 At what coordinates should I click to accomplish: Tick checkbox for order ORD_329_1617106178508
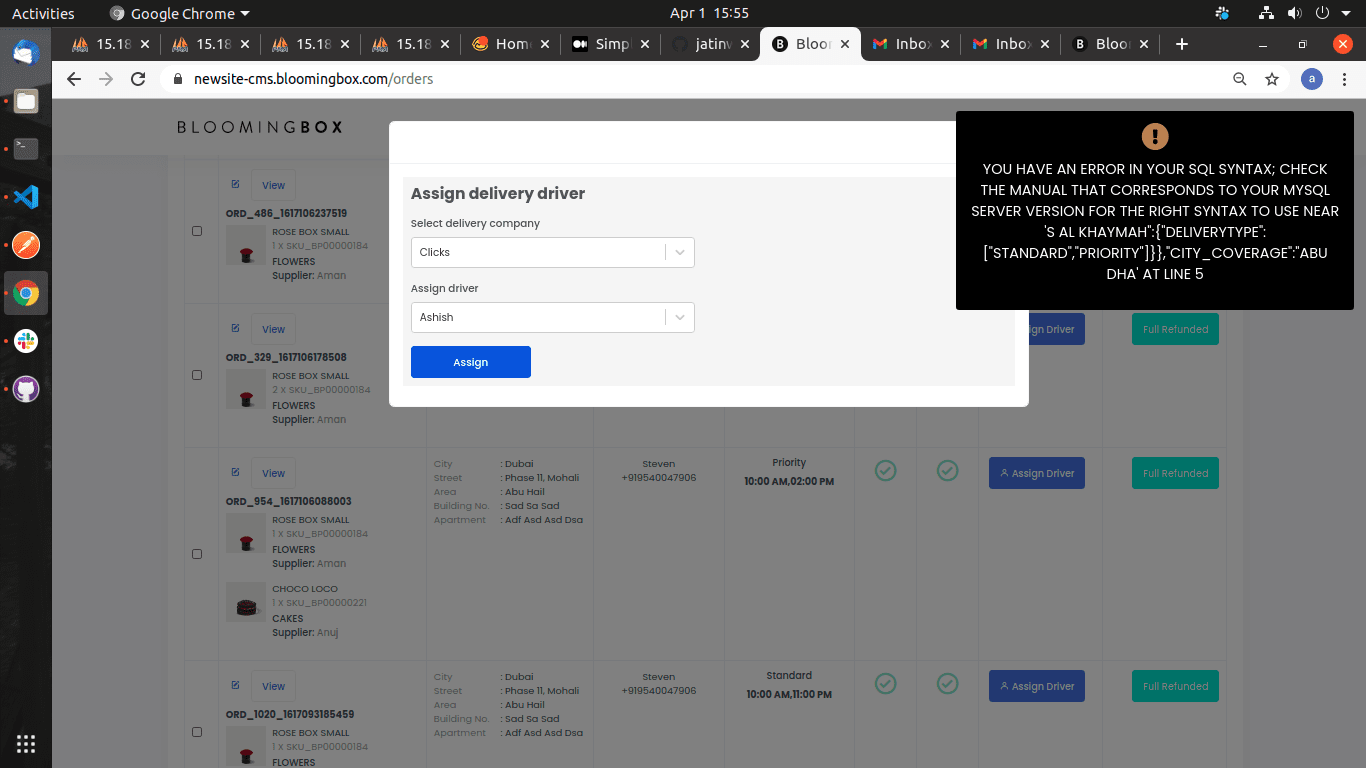pyautogui.click(x=197, y=375)
